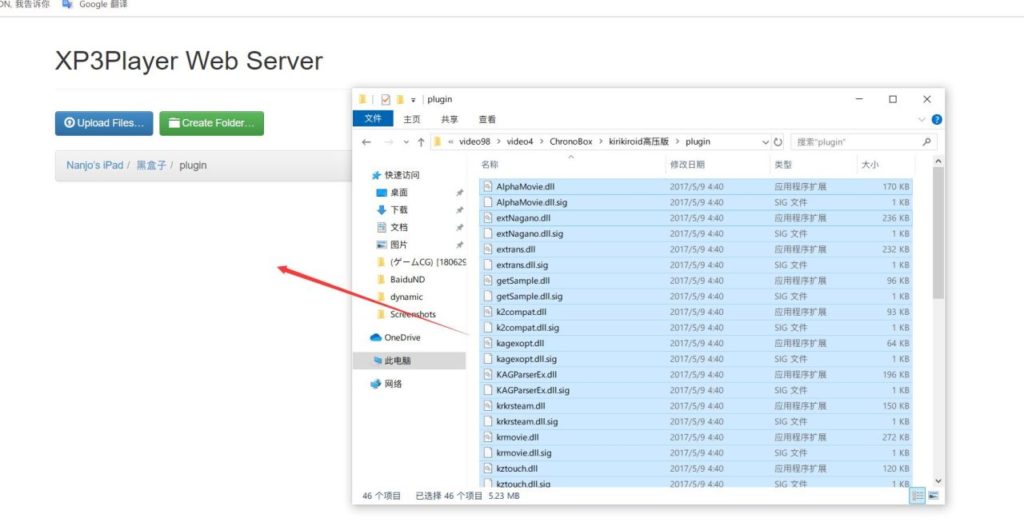Open the quick access toolbar customize dropdown

point(412,99)
